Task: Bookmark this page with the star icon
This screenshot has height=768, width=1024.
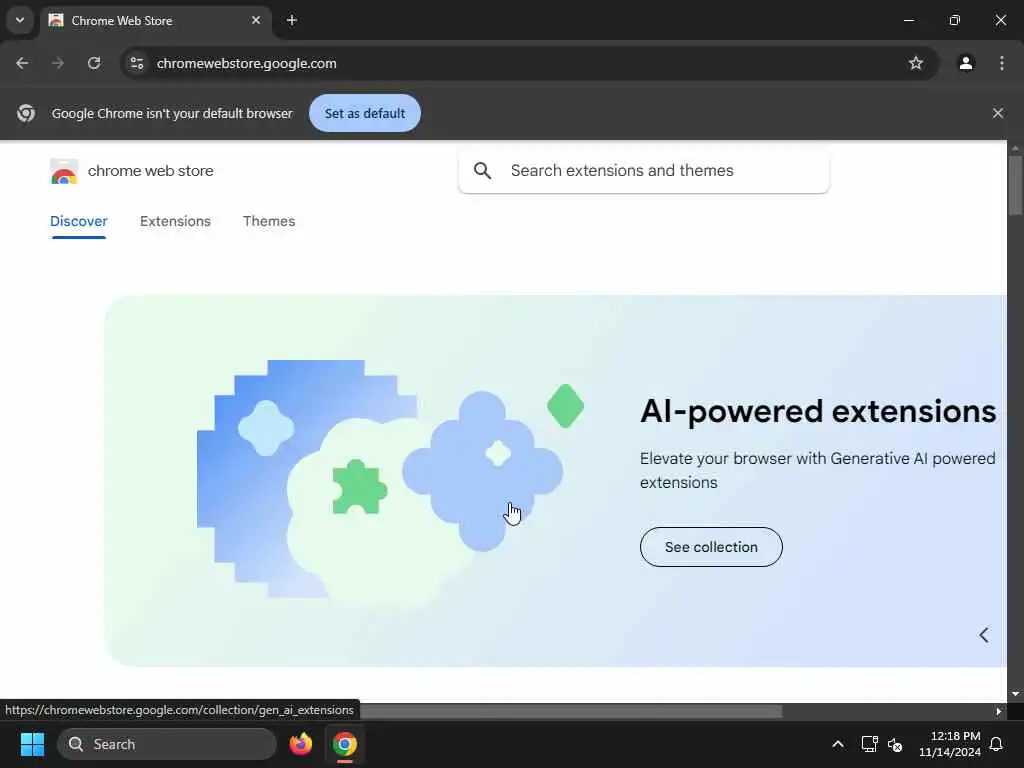Action: [x=916, y=63]
